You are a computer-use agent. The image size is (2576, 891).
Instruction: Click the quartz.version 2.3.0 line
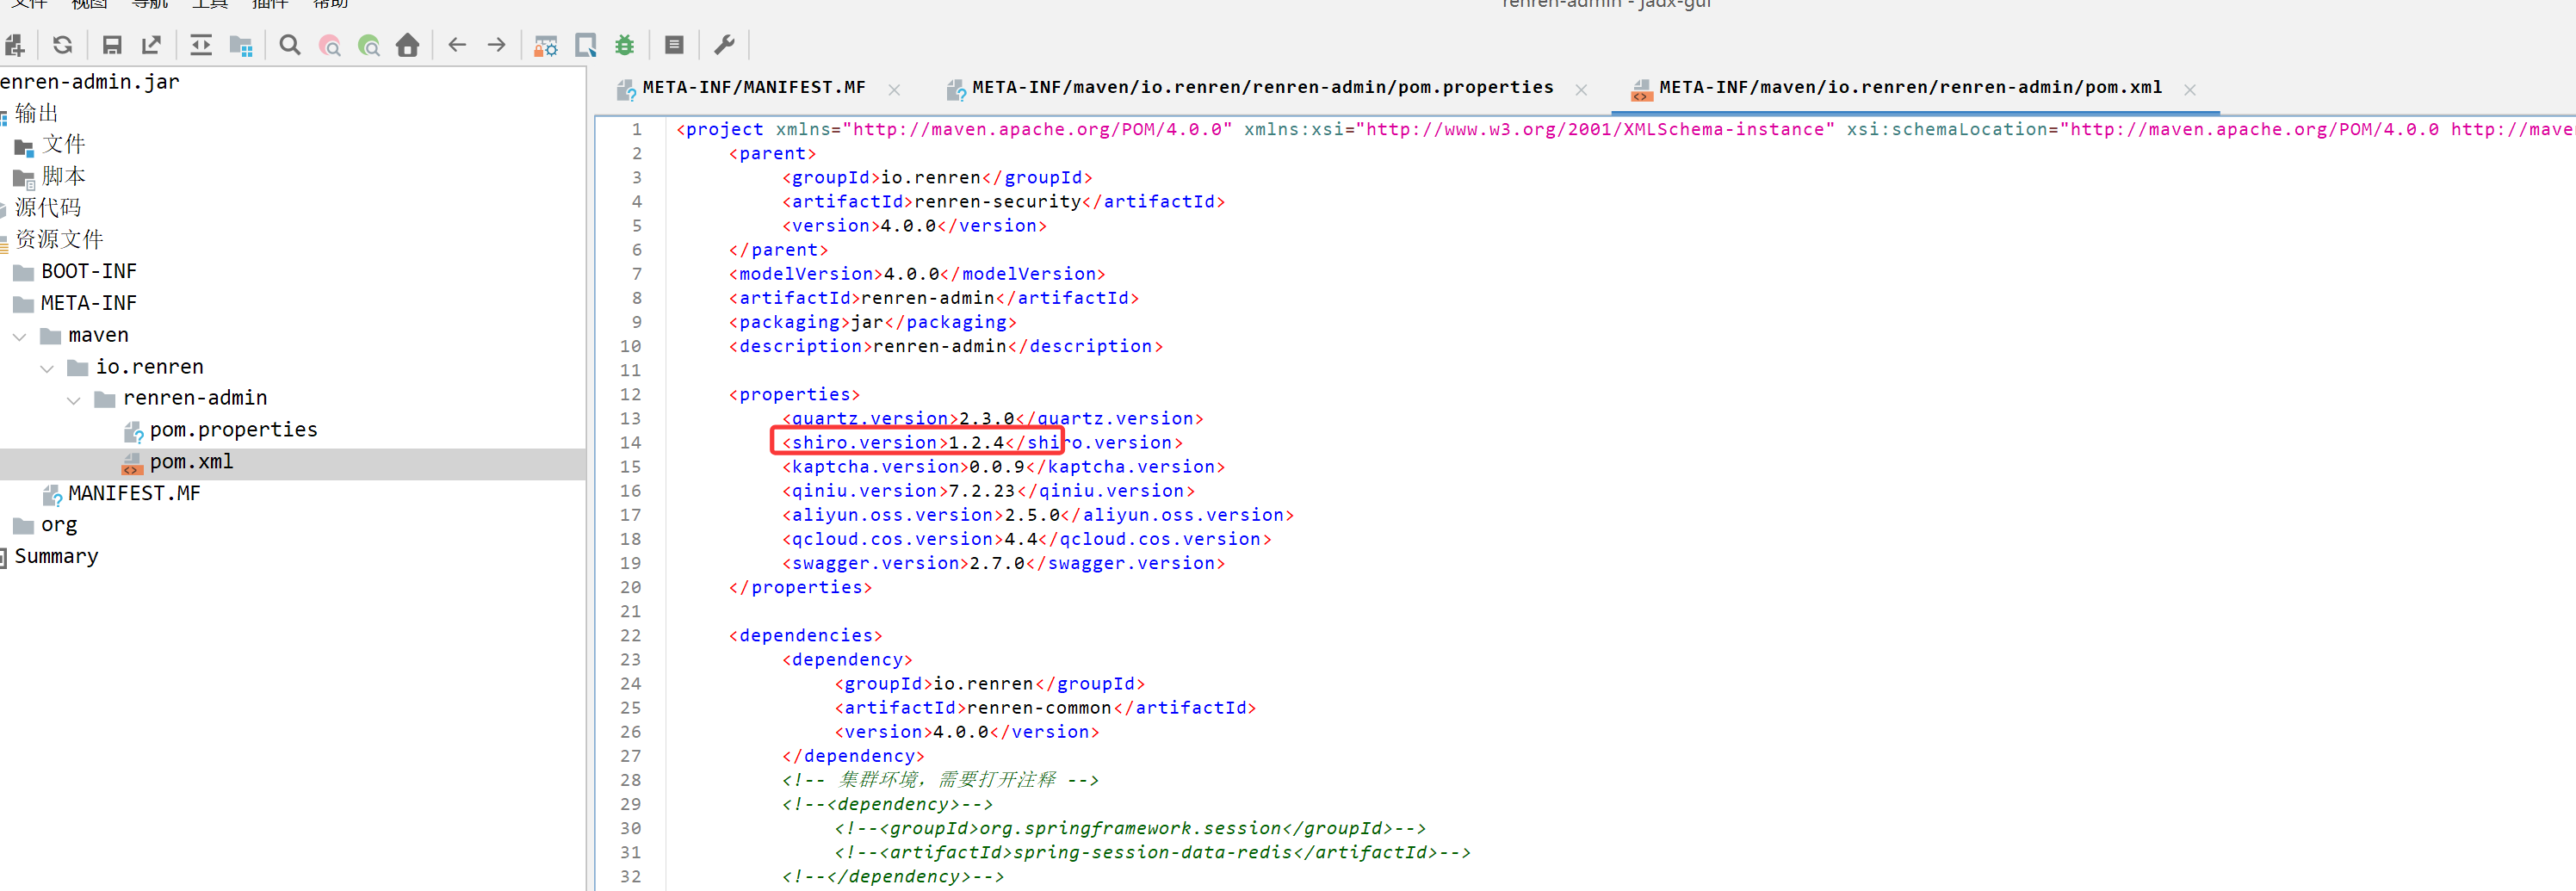tap(993, 419)
